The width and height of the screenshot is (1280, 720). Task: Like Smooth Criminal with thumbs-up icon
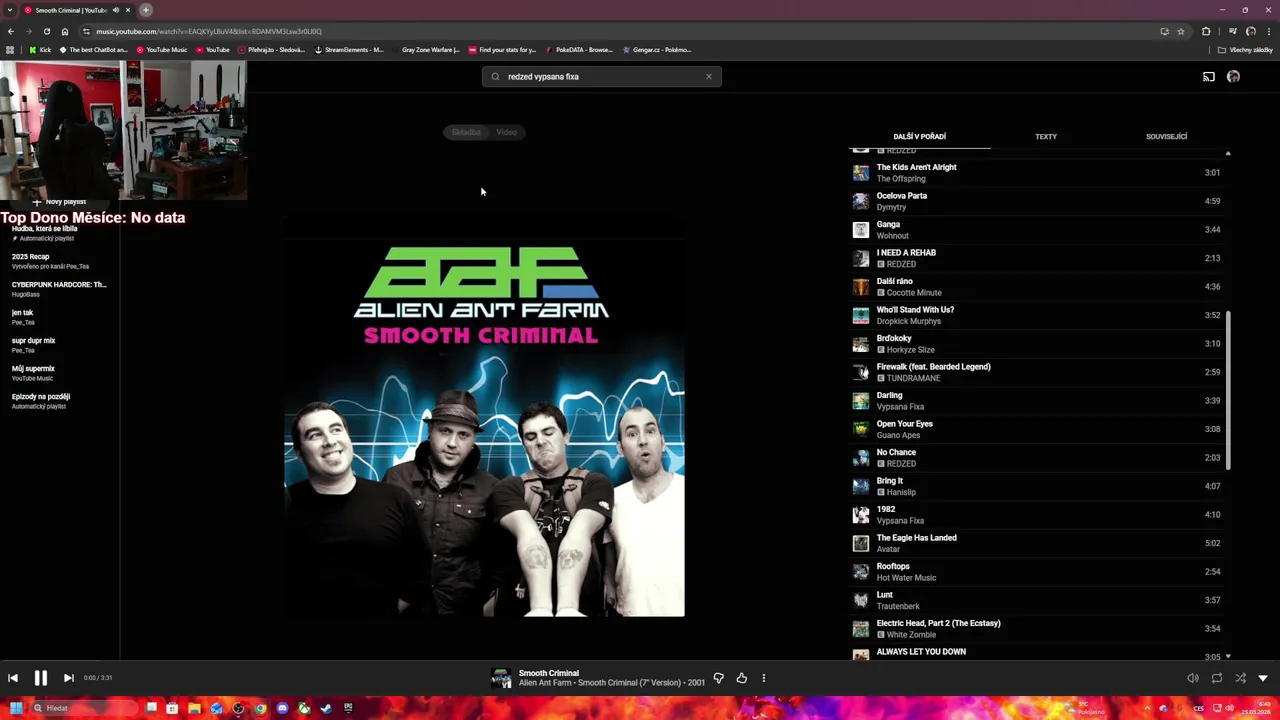point(741,678)
